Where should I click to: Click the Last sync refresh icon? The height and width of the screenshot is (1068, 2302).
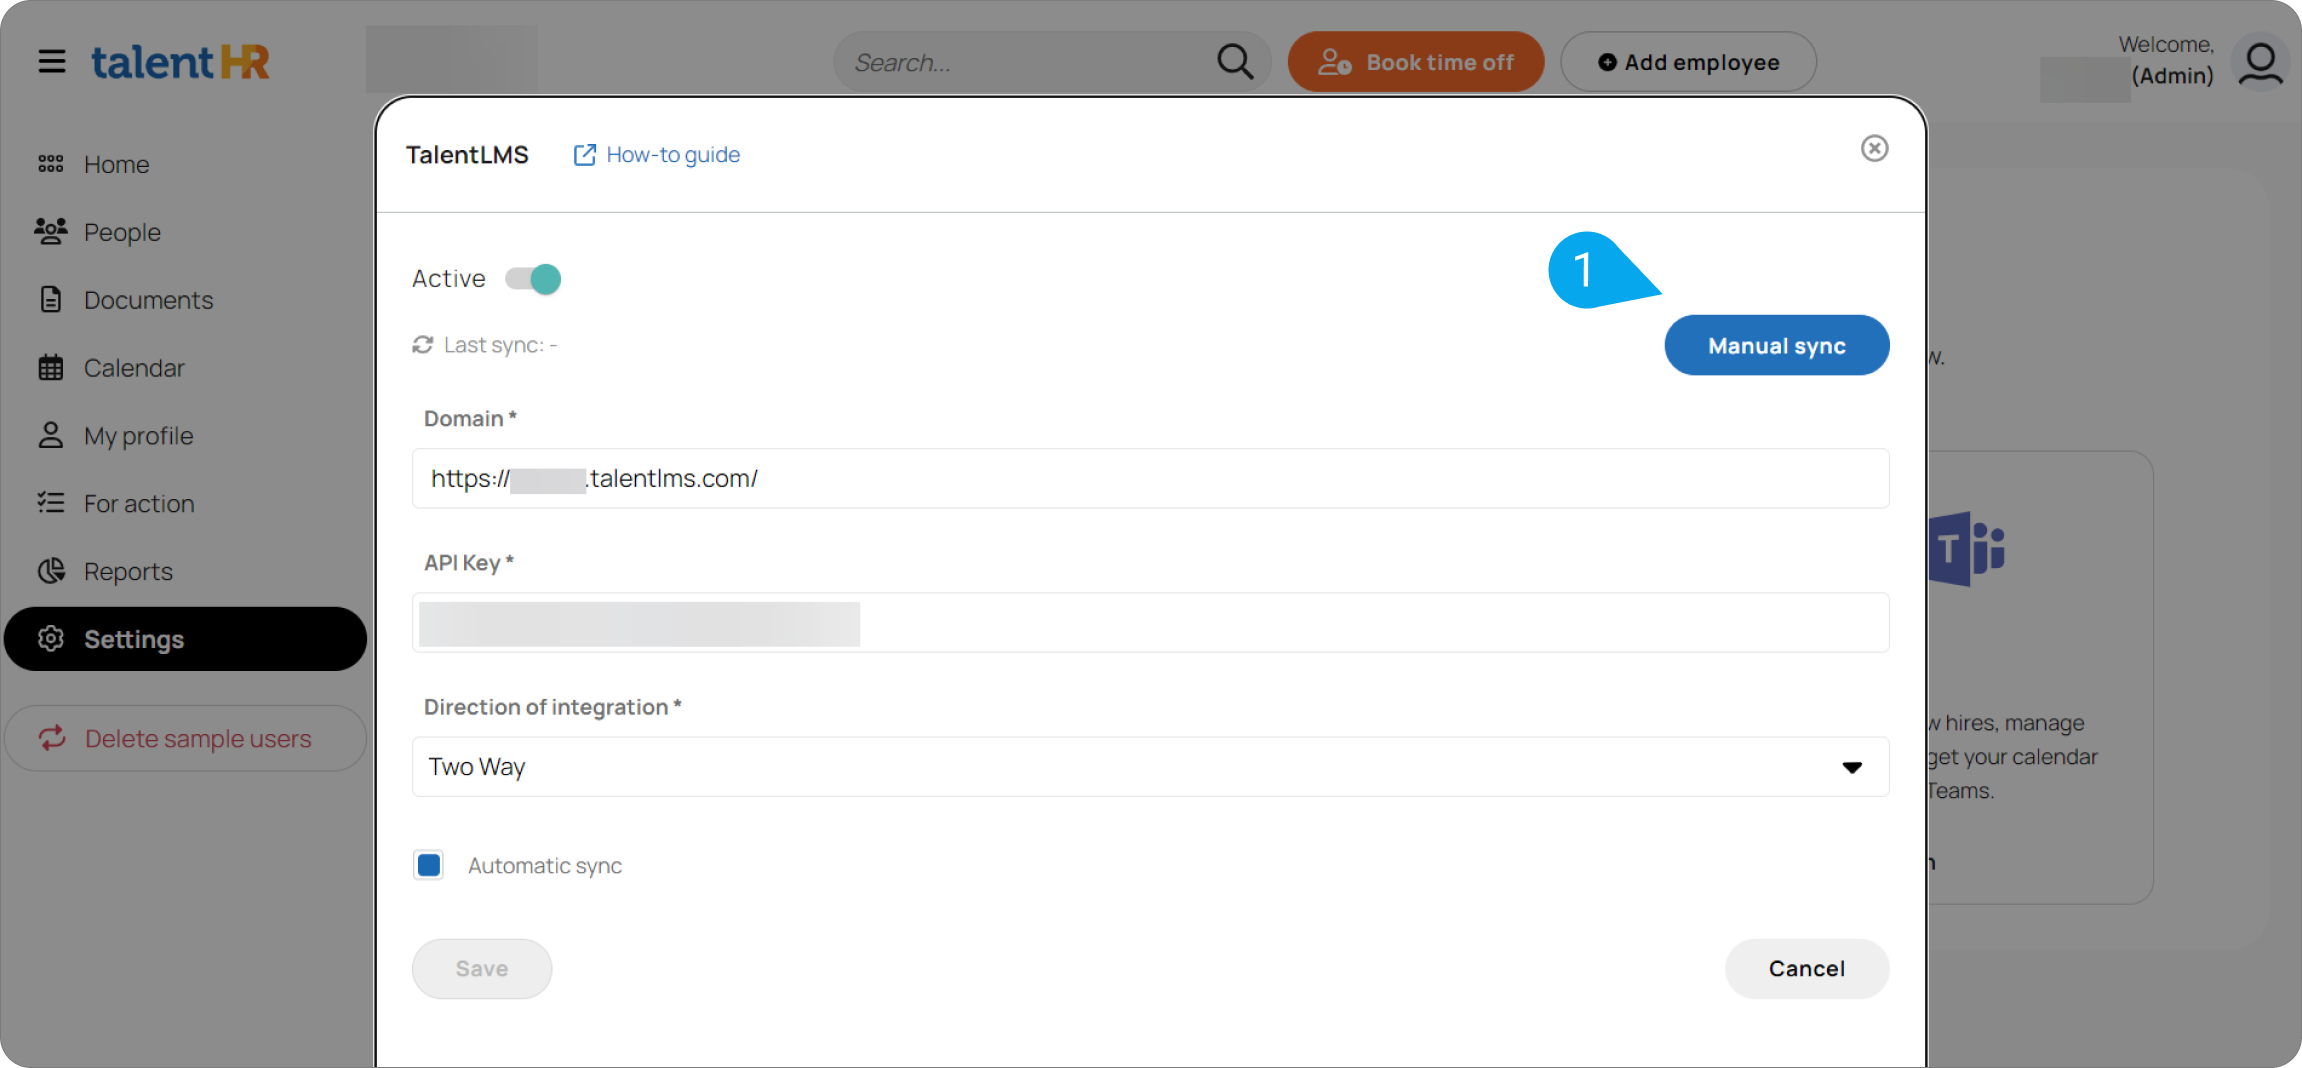423,345
